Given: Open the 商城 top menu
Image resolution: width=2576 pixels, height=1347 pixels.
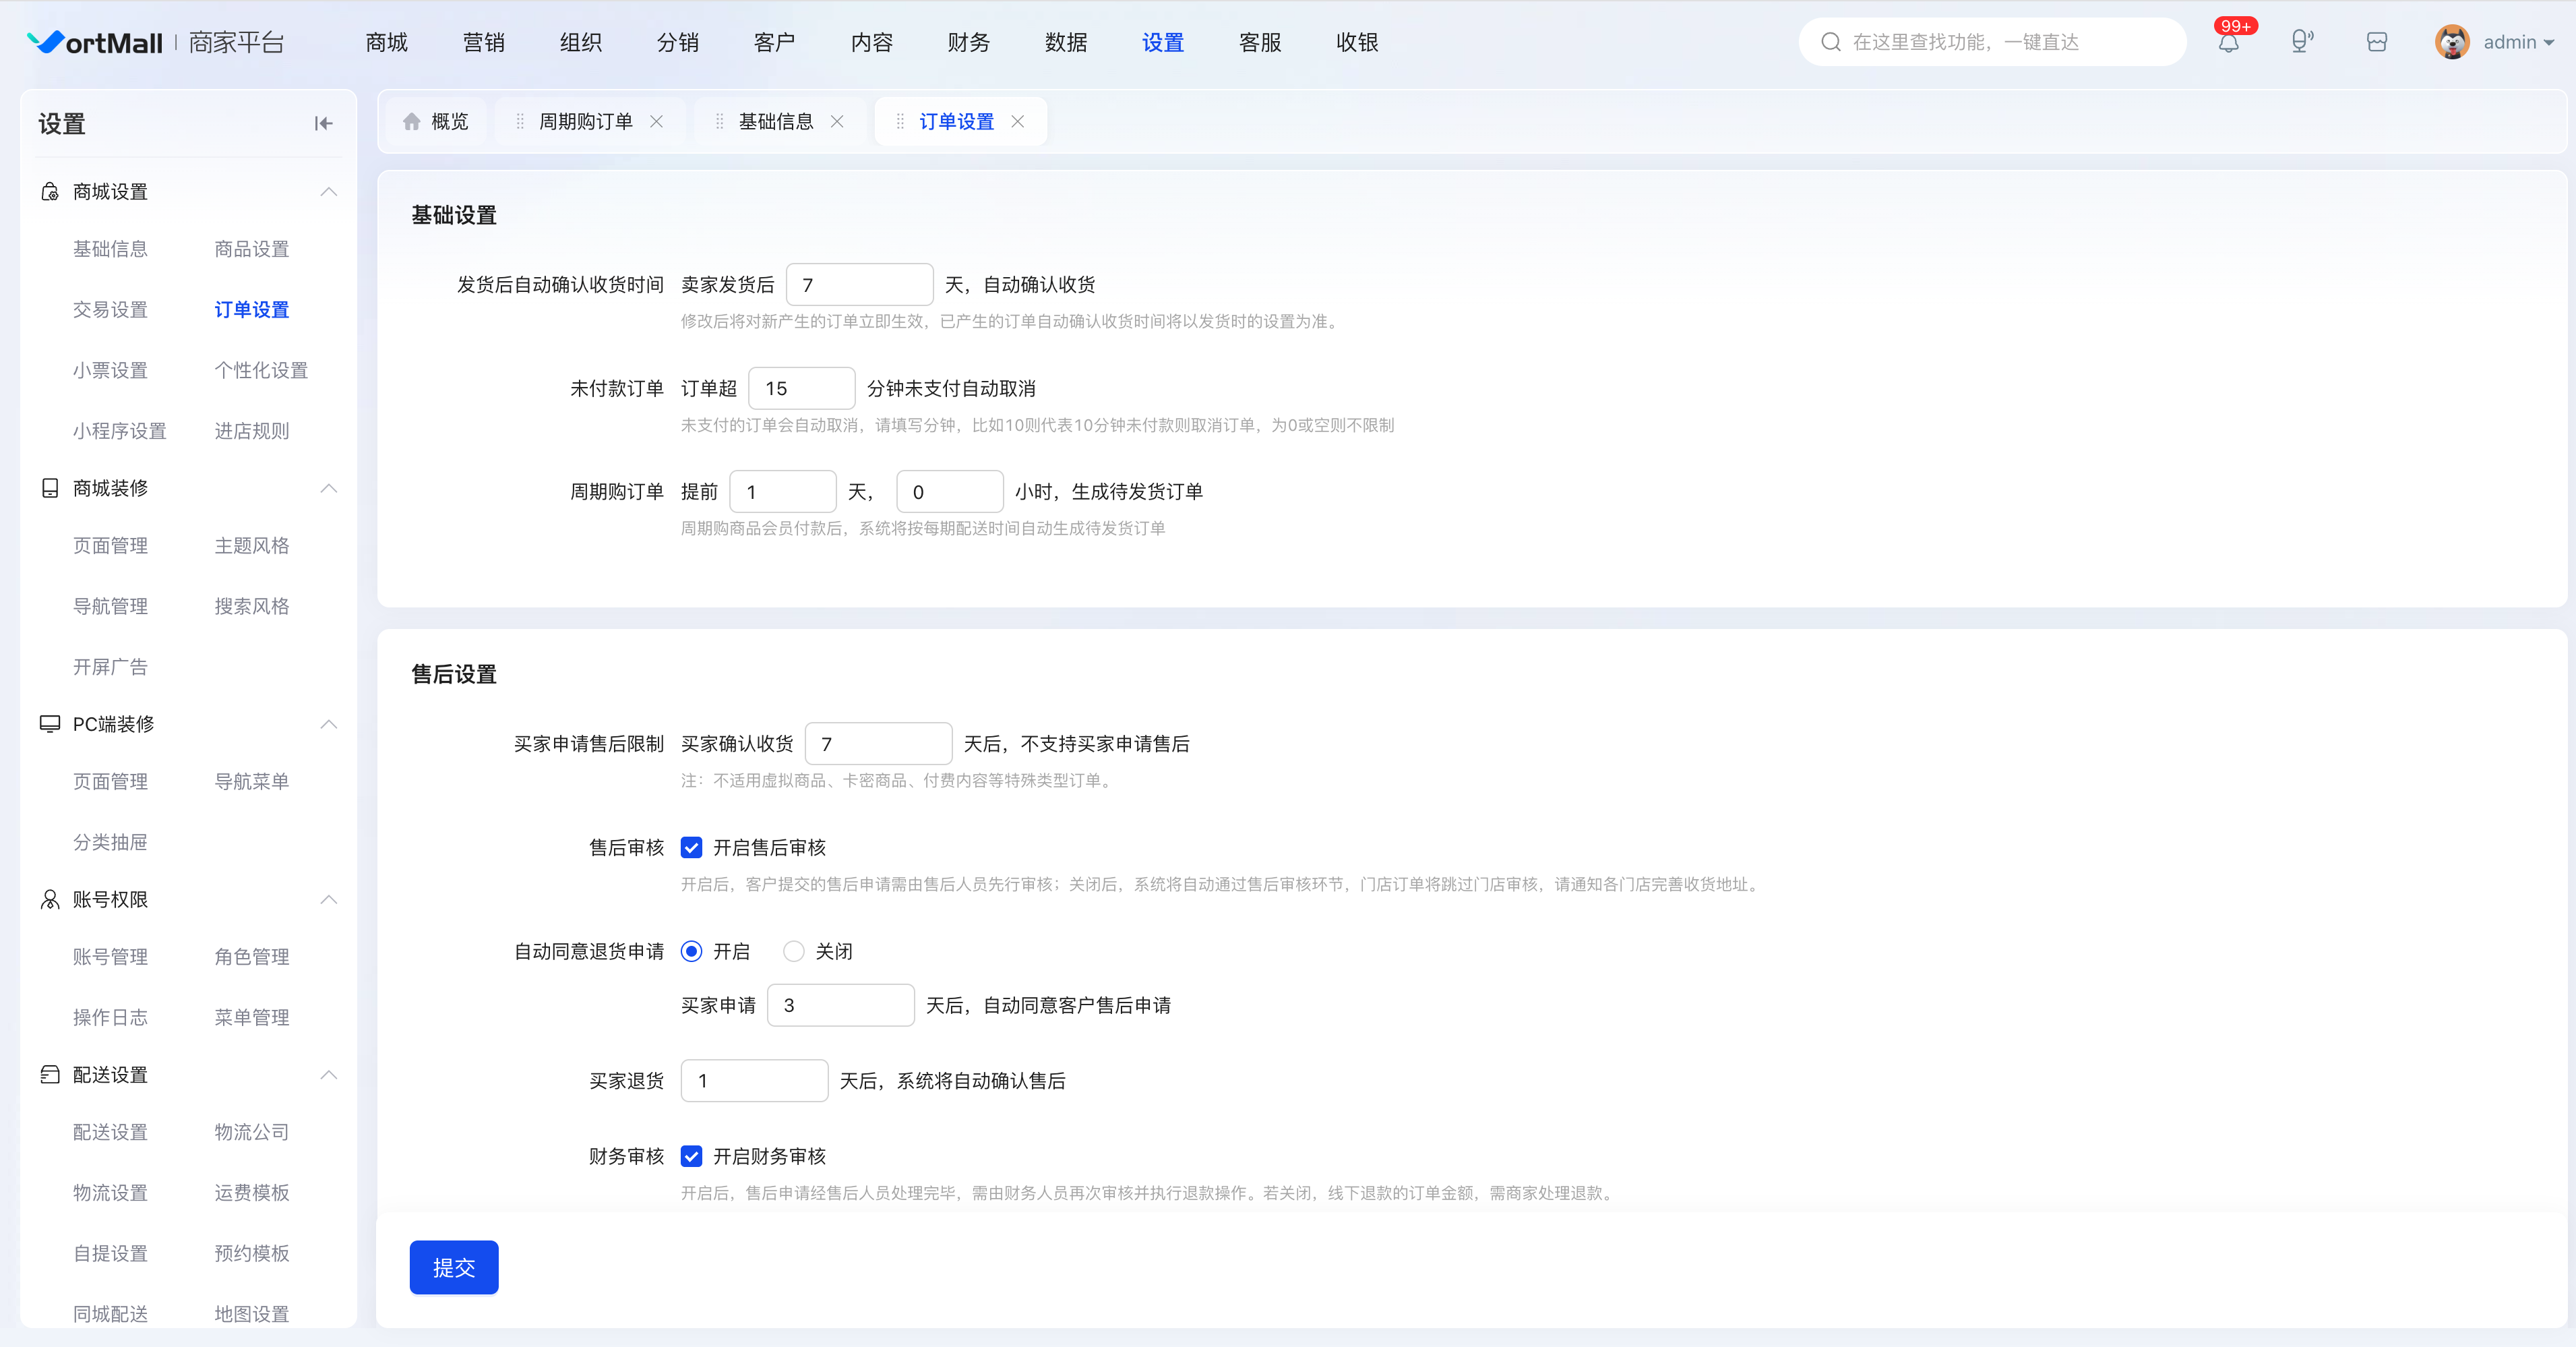Looking at the screenshot, I should pyautogui.click(x=387, y=42).
